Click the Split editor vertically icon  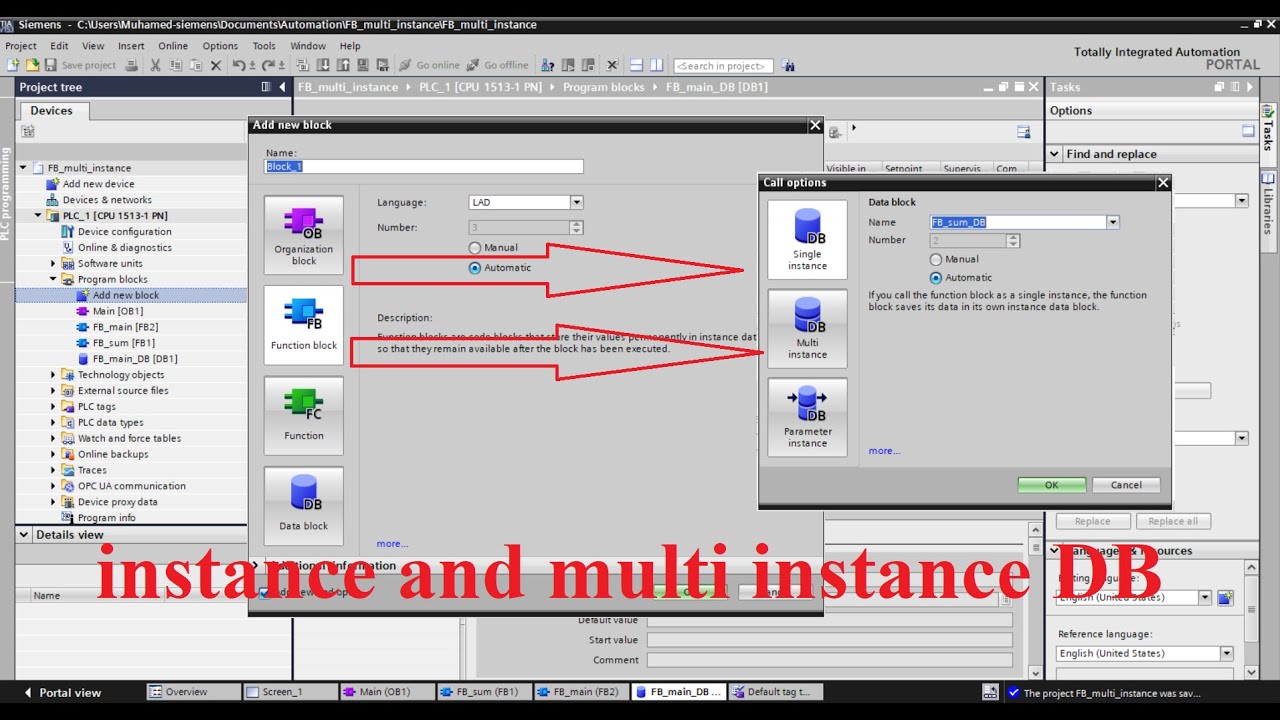[656, 65]
